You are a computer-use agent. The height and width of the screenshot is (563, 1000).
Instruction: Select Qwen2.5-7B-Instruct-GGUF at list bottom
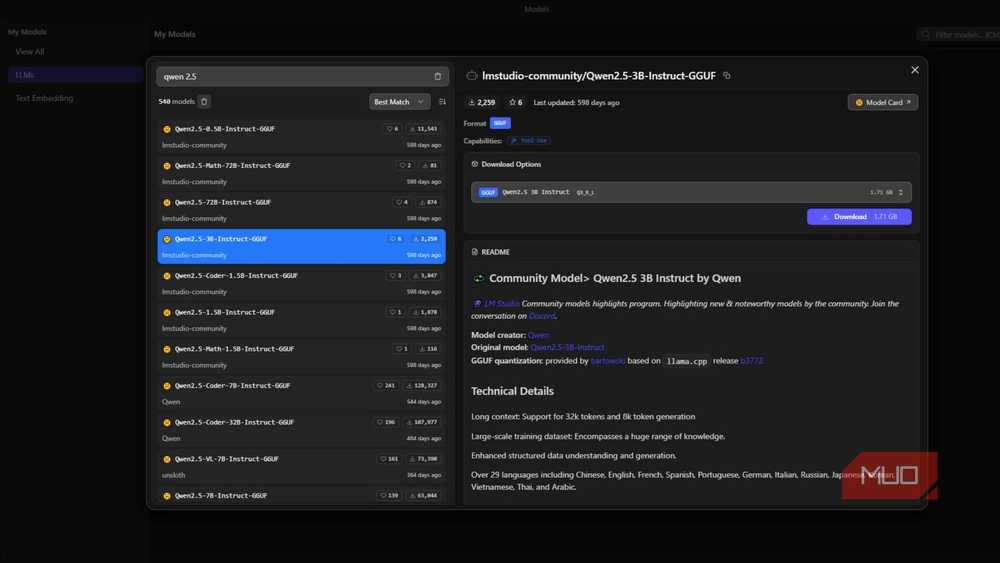[x=301, y=495]
